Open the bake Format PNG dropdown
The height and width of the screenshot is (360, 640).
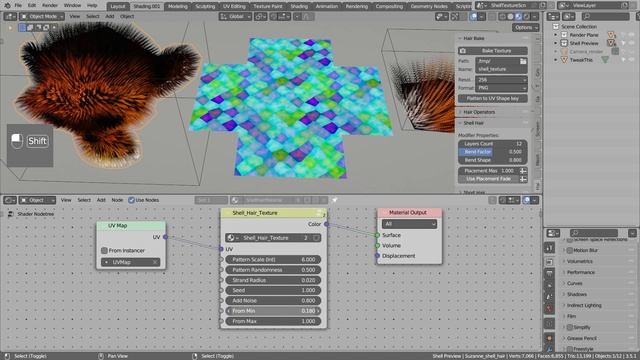501,88
